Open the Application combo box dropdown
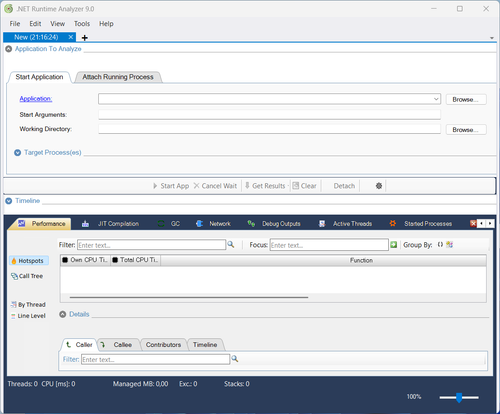The width and height of the screenshot is (500, 414). tap(436, 99)
